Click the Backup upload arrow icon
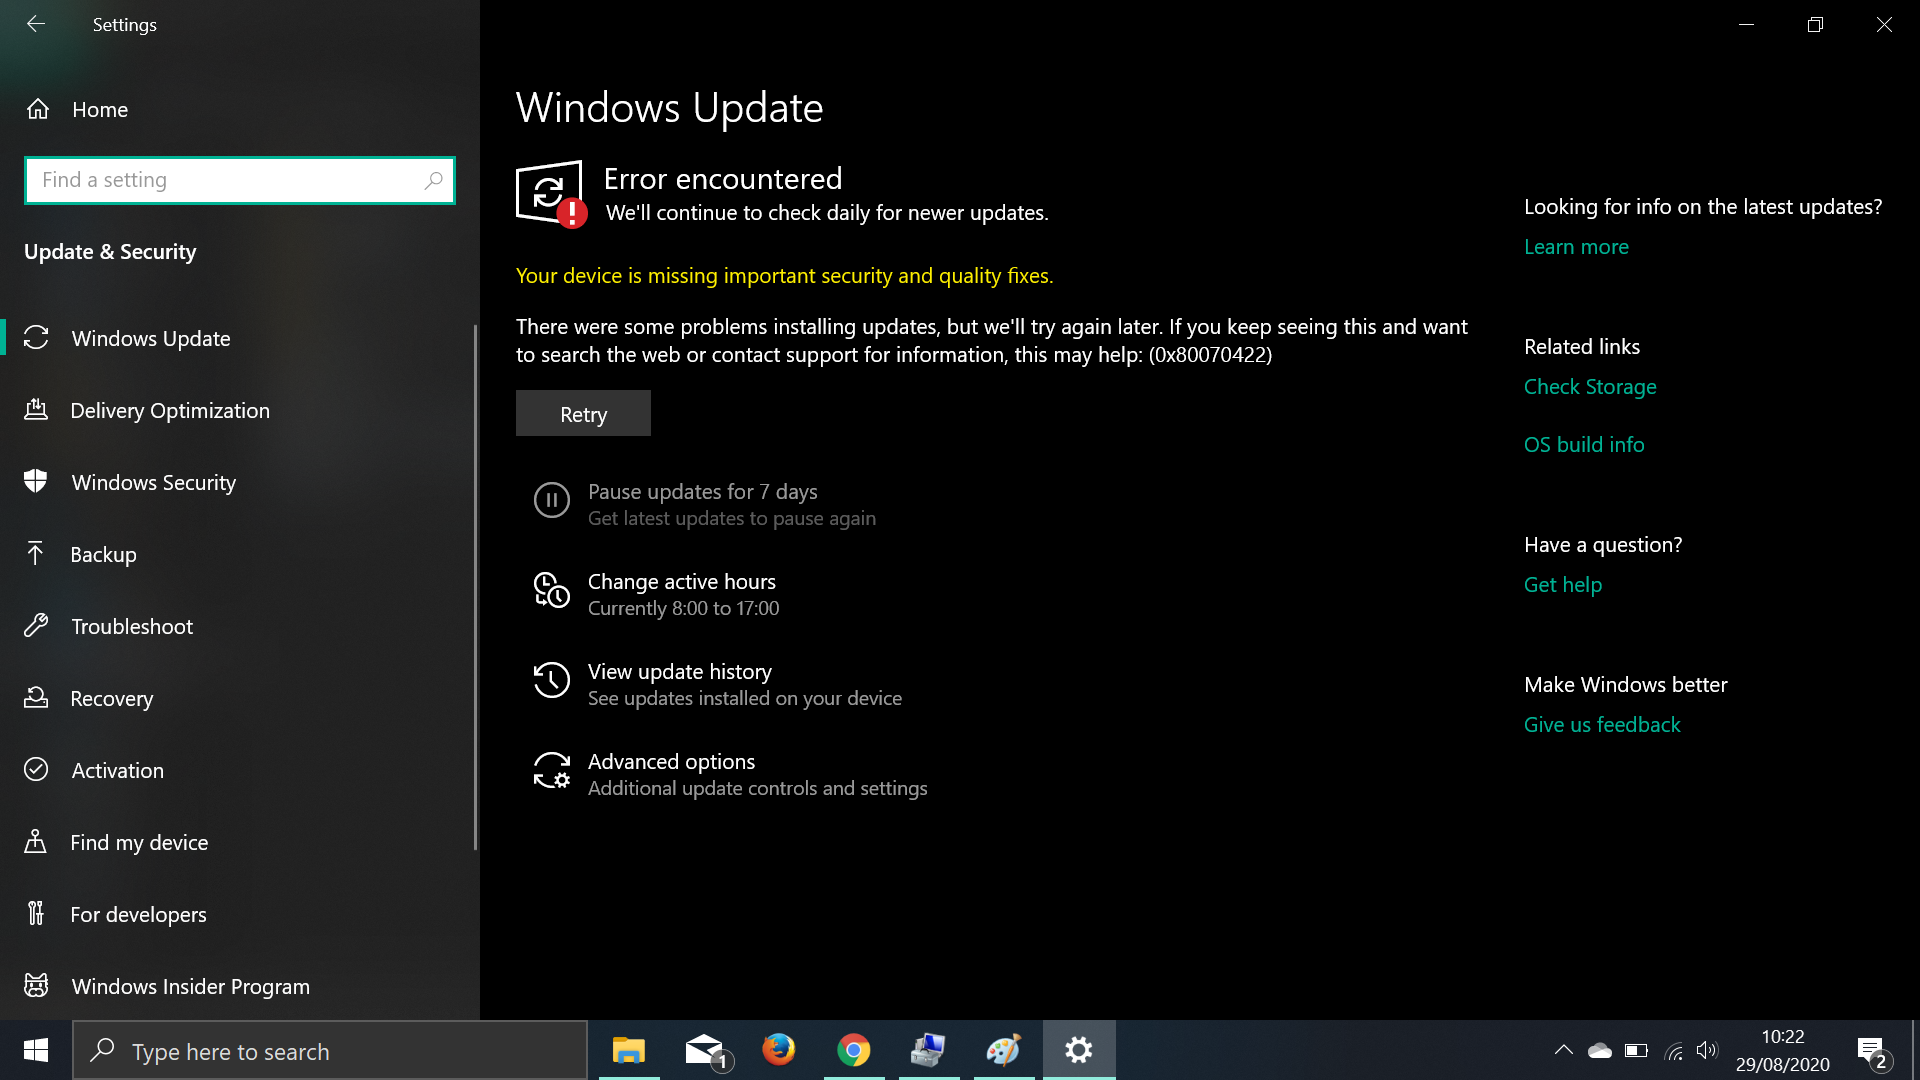The image size is (1920, 1080). 35,553
